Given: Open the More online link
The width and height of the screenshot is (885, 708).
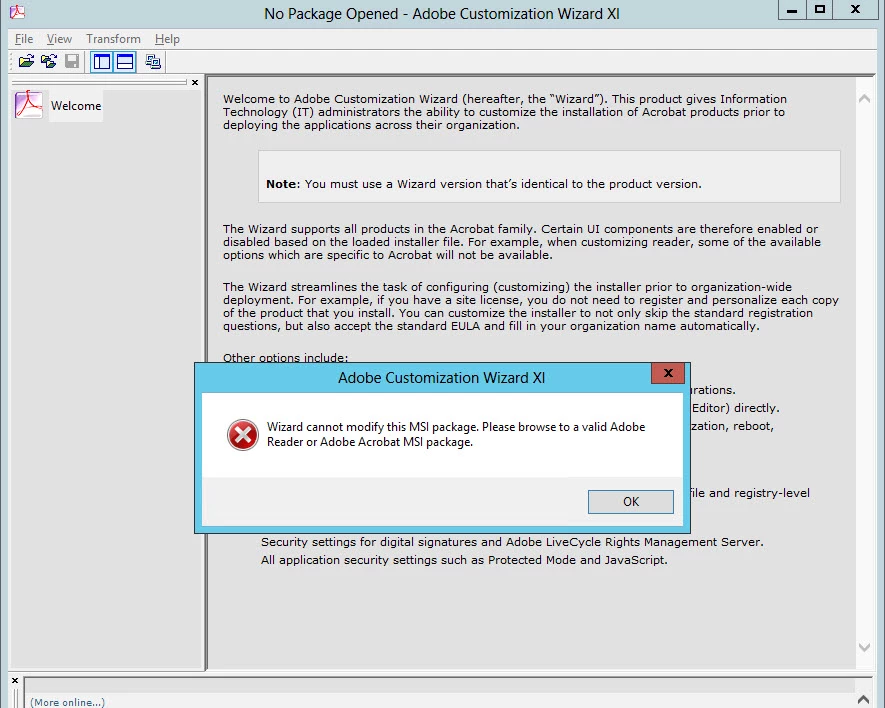Looking at the screenshot, I should pyautogui.click(x=68, y=702).
